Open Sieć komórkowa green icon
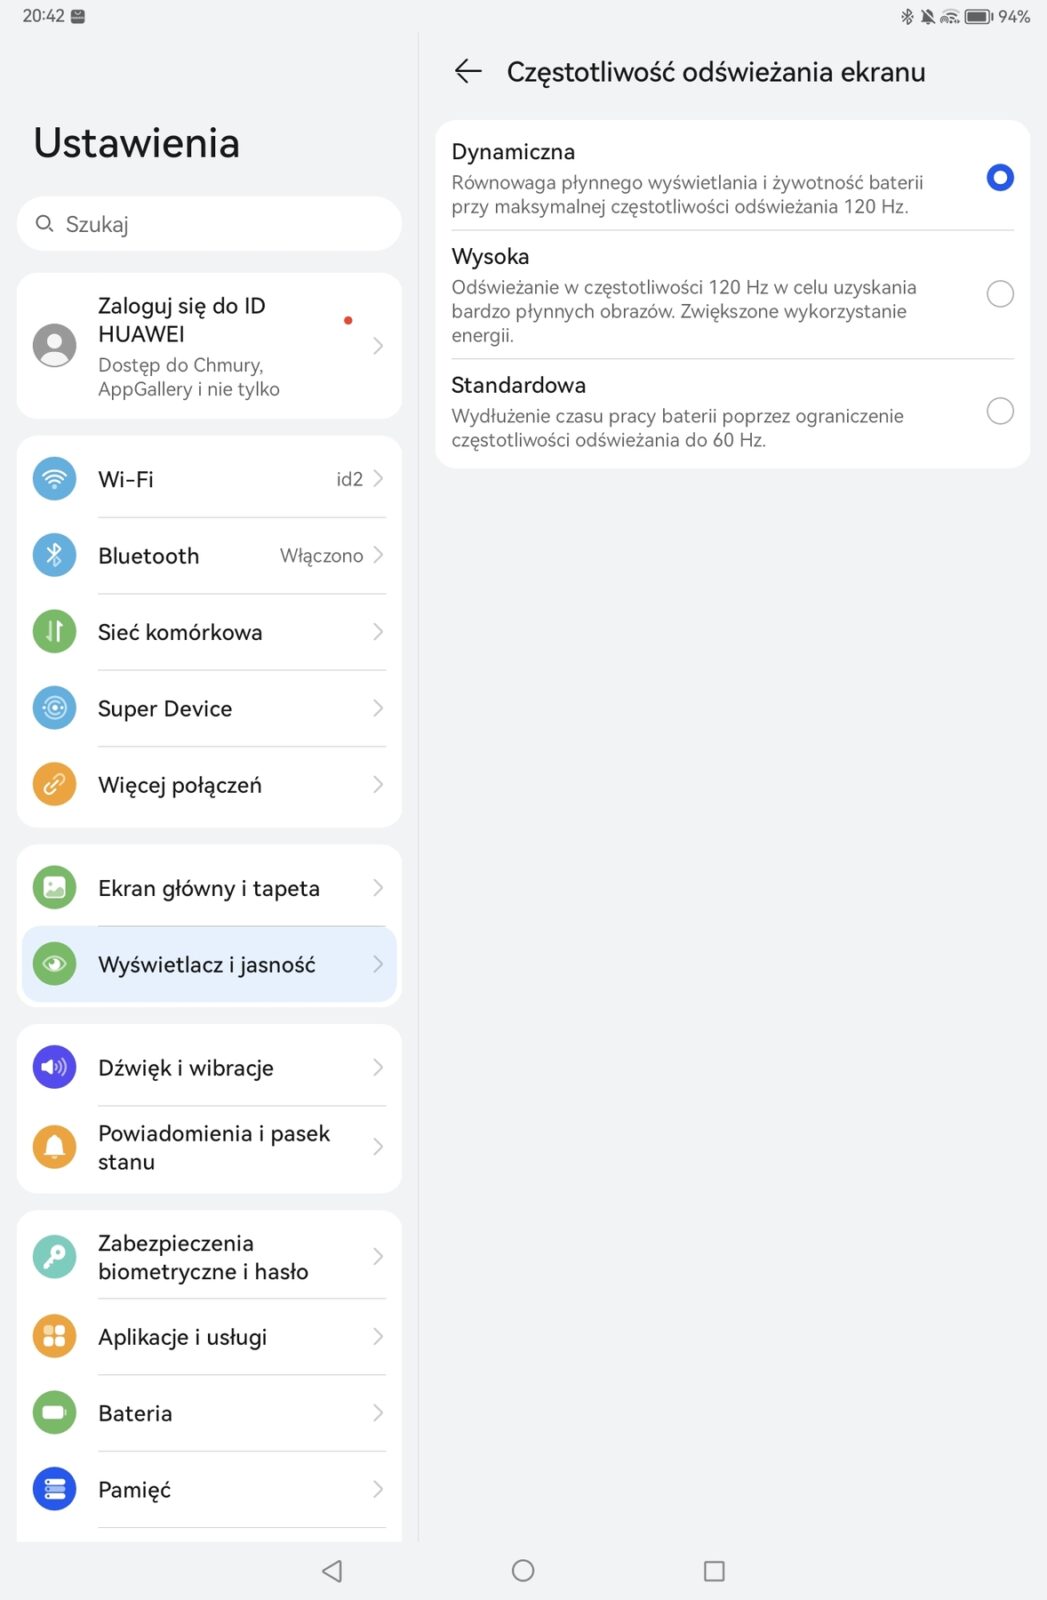Image resolution: width=1047 pixels, height=1600 pixels. point(55,632)
